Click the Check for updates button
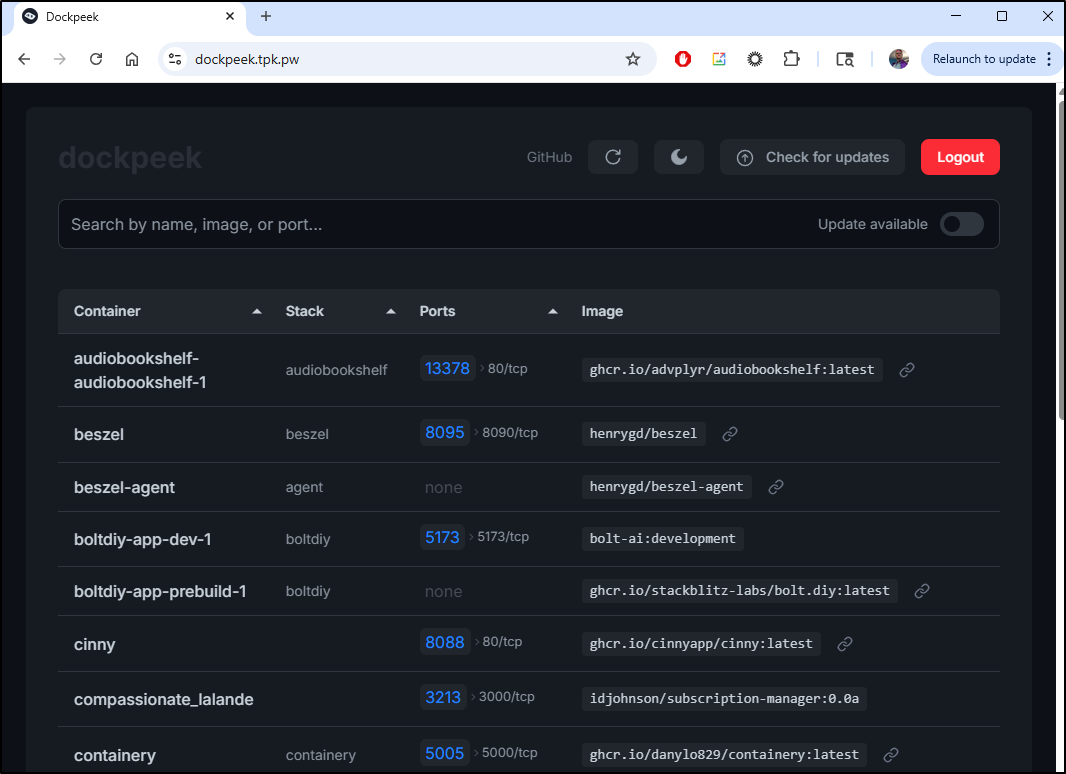The width and height of the screenshot is (1066, 774). pyautogui.click(x=812, y=157)
